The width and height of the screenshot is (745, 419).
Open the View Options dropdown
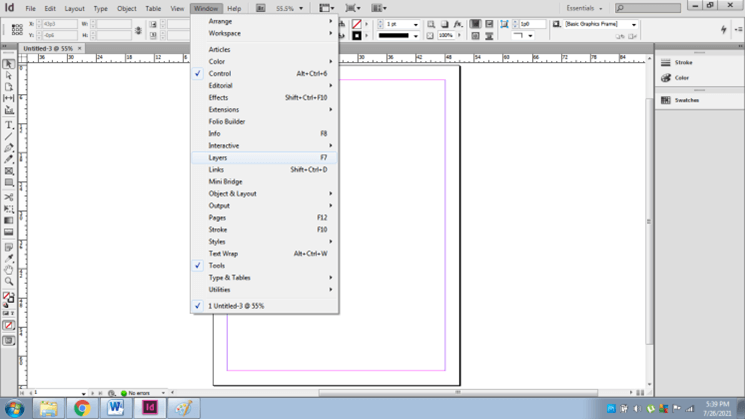click(326, 8)
